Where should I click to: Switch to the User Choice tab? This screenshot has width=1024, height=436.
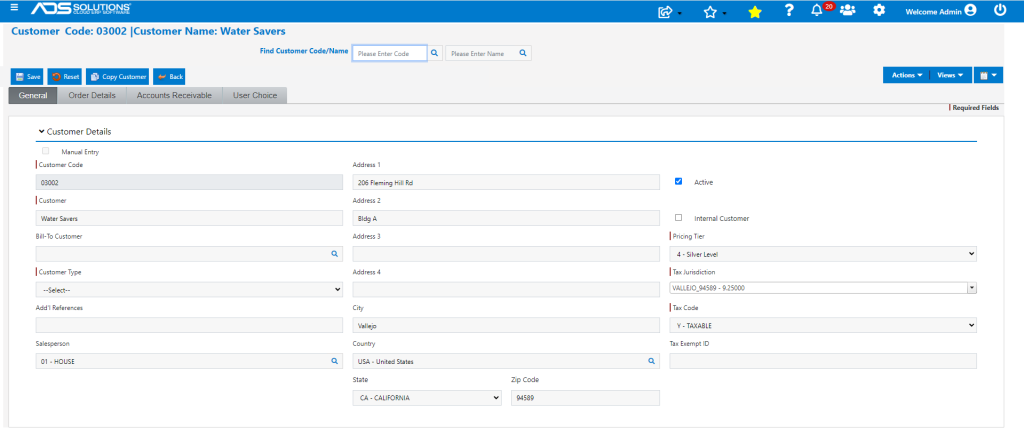click(255, 95)
